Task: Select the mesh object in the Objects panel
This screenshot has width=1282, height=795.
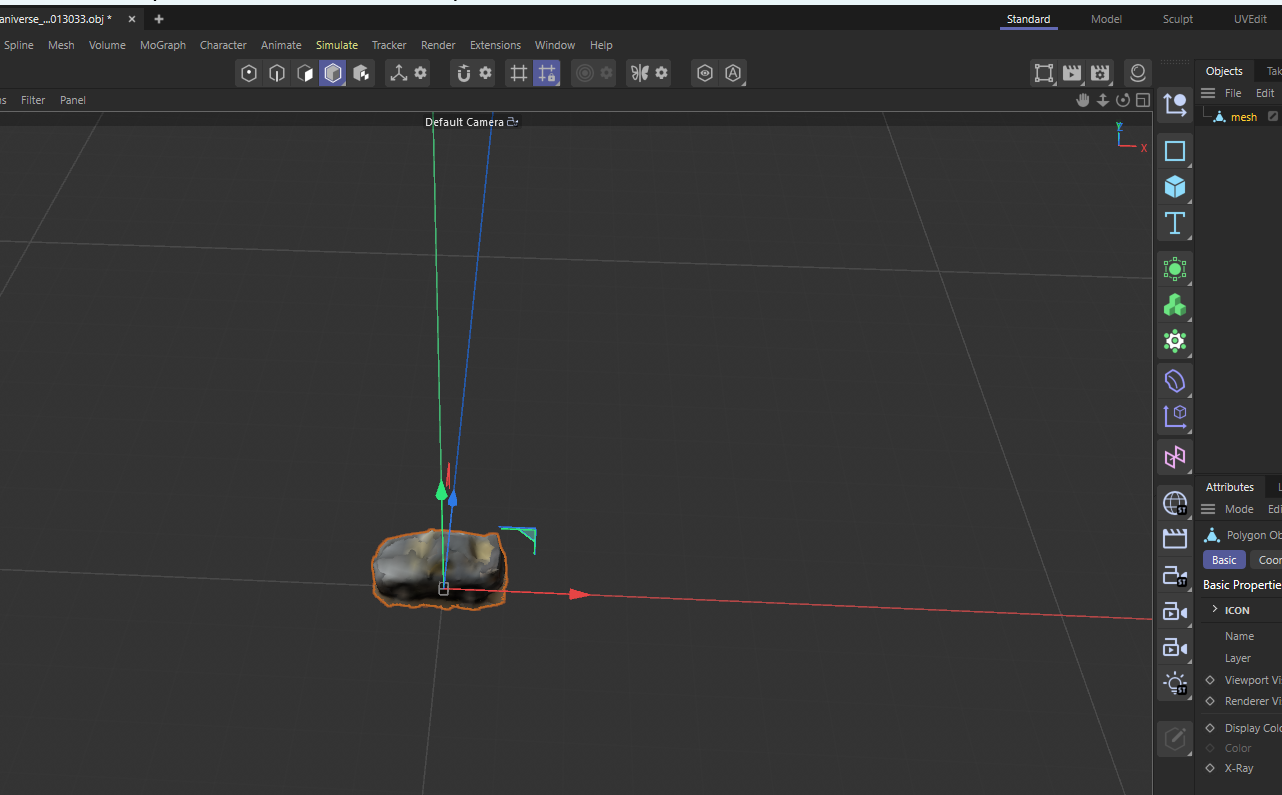Action: pyautogui.click(x=1243, y=116)
